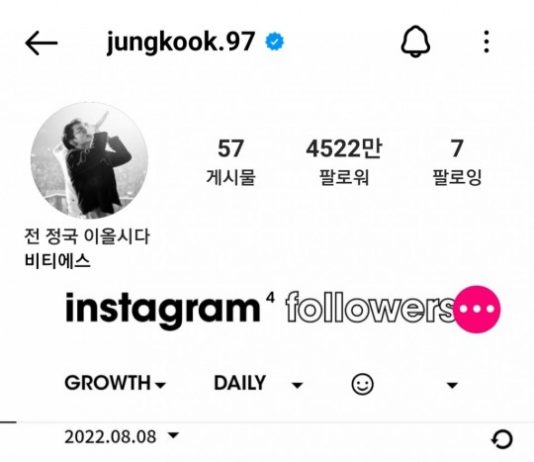Open the 7 following list
The height and width of the screenshot is (462, 534).
point(457,162)
